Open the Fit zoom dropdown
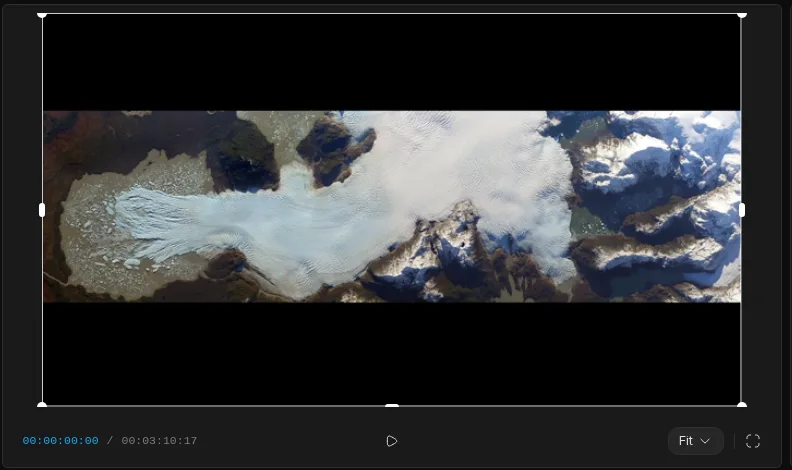Viewport: 792px width, 470px height. (696, 441)
